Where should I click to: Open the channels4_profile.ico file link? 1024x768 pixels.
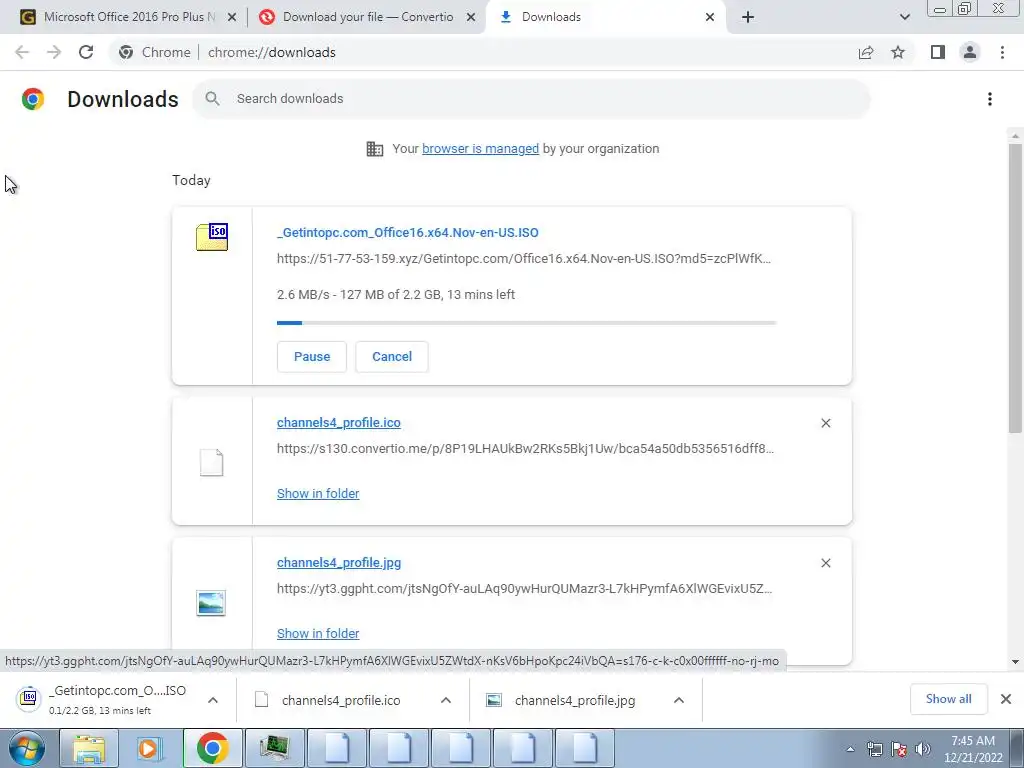(338, 423)
